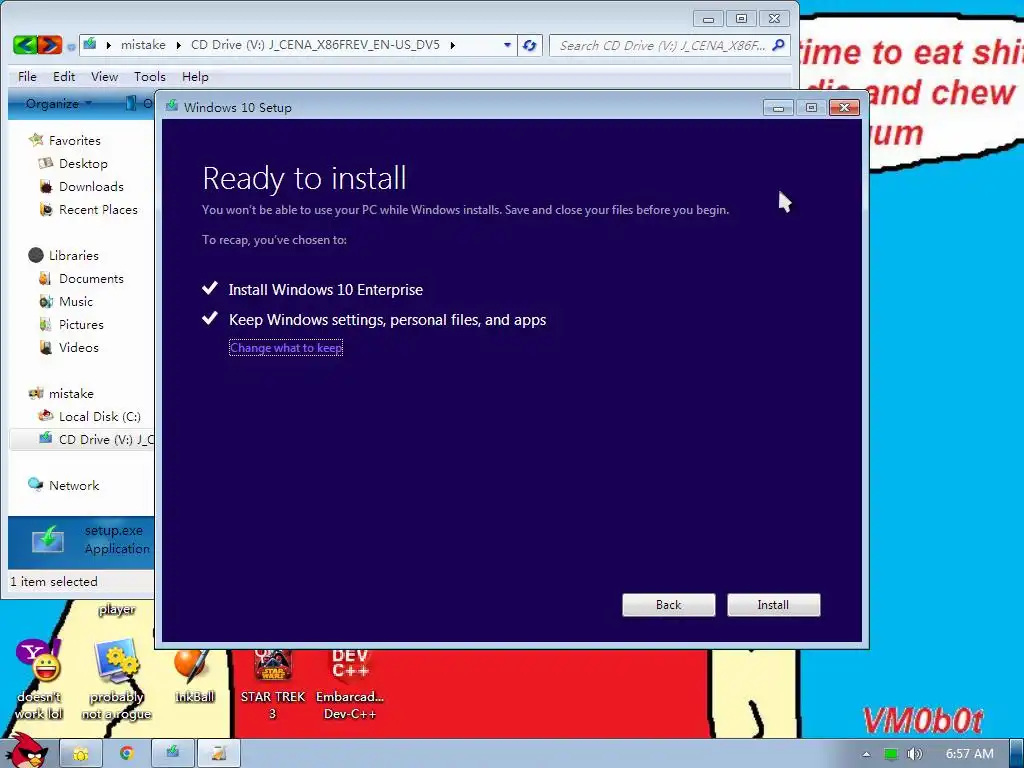Open the InkBall desktop shortcut
Image resolution: width=1024 pixels, height=768 pixels.
(194, 677)
